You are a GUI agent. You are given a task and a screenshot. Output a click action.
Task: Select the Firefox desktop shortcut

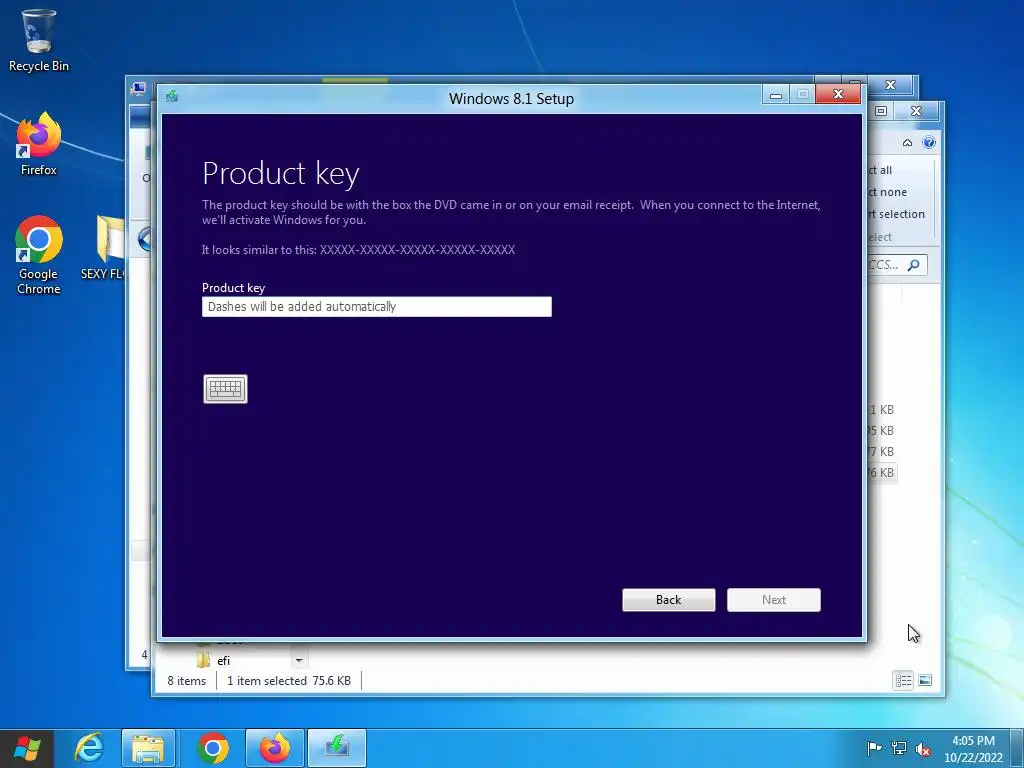tap(39, 144)
